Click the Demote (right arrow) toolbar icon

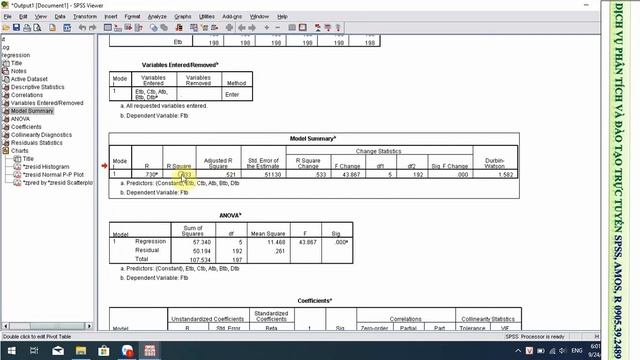tap(252, 28)
